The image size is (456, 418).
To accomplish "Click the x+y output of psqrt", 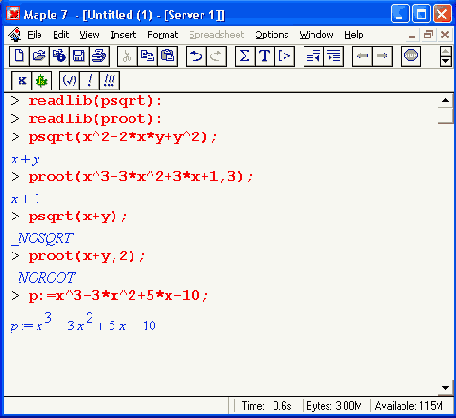I will pos(25,160).
